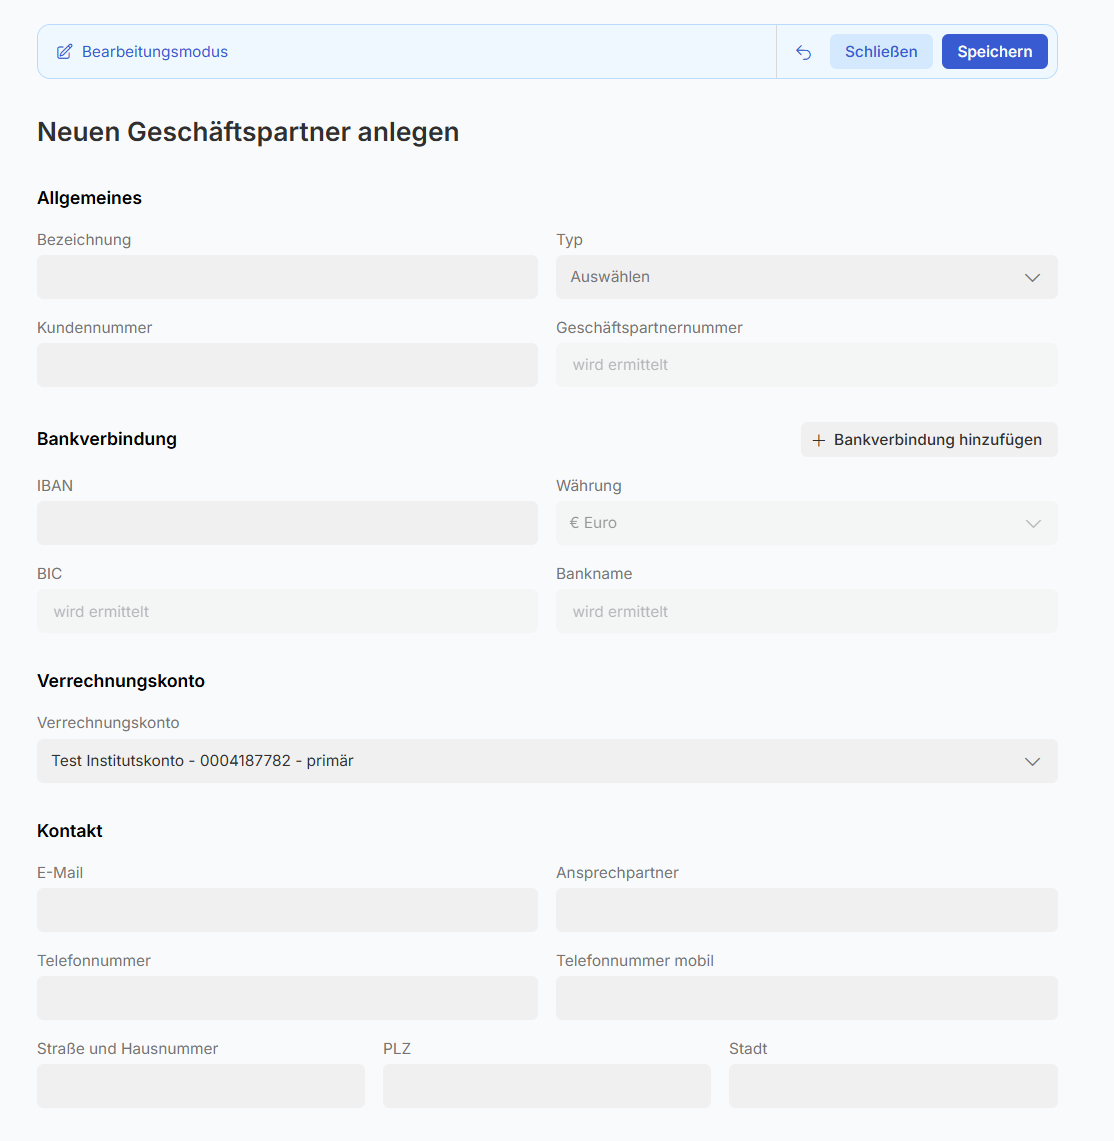Expand the Währung Euro dropdown

pyautogui.click(x=806, y=523)
